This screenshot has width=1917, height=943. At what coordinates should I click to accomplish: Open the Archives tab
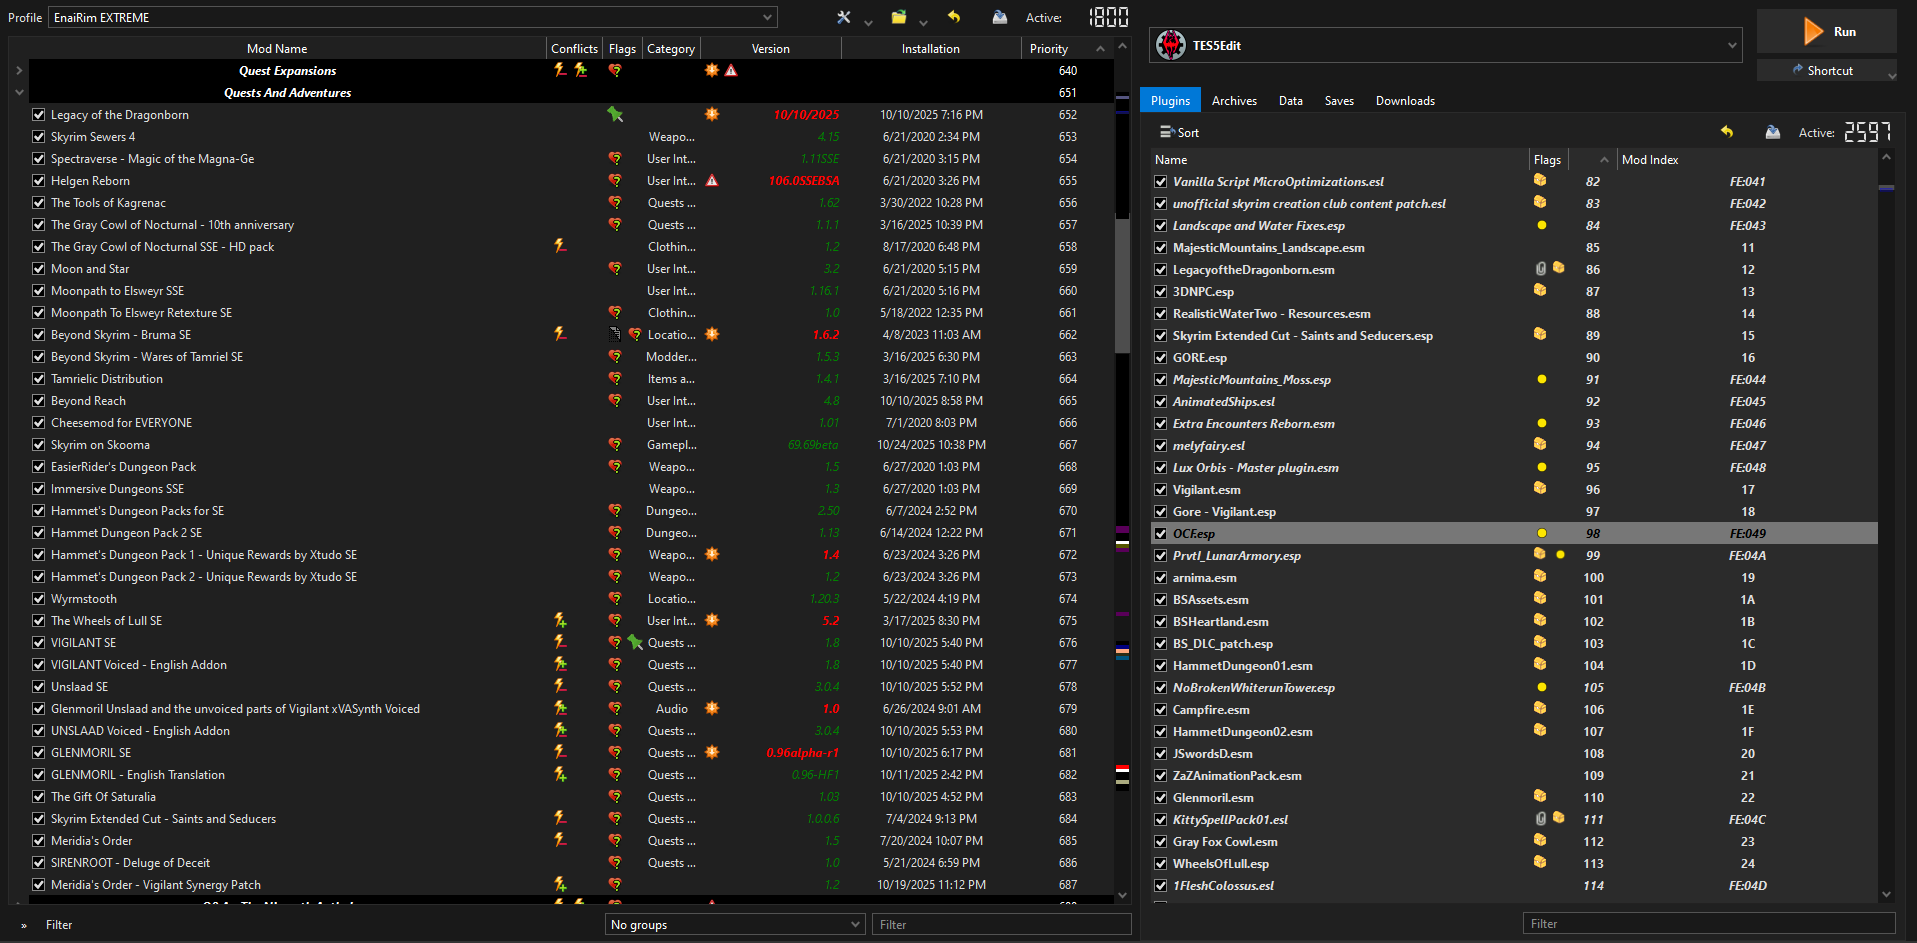[x=1234, y=101]
